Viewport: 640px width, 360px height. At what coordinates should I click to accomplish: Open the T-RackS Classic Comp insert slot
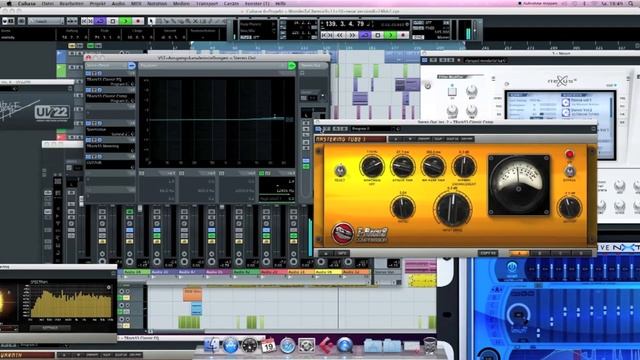(x=110, y=98)
